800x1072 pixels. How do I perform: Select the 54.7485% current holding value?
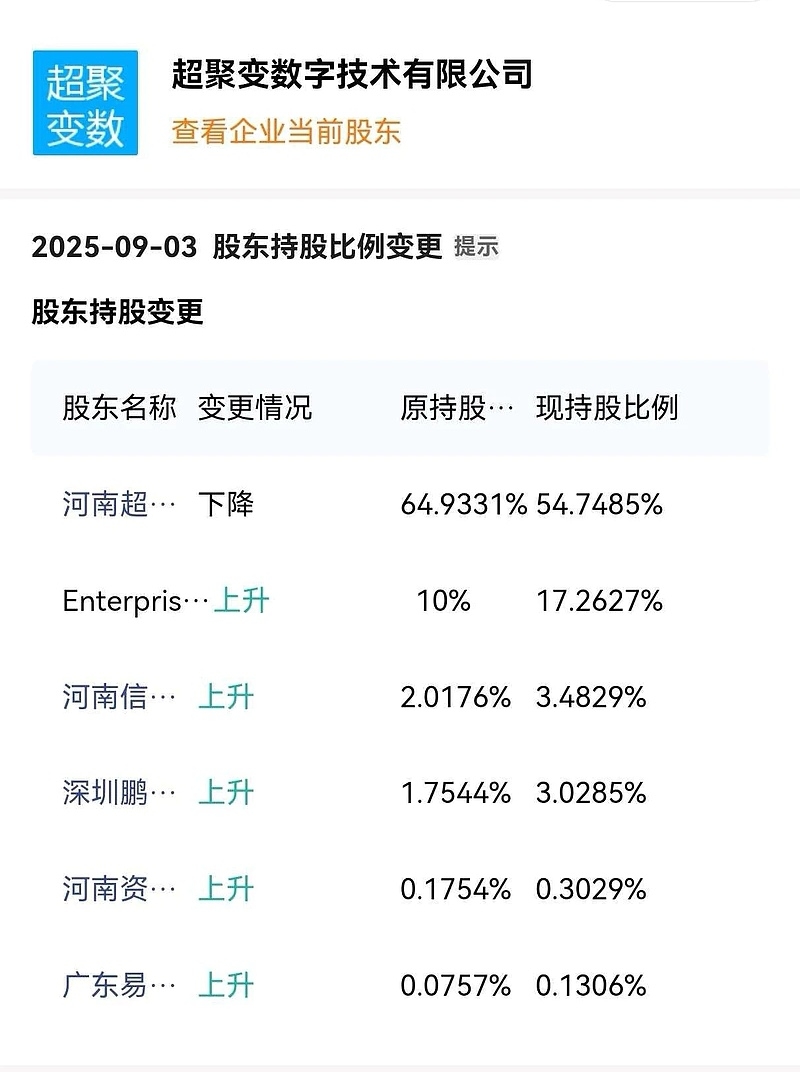click(600, 505)
